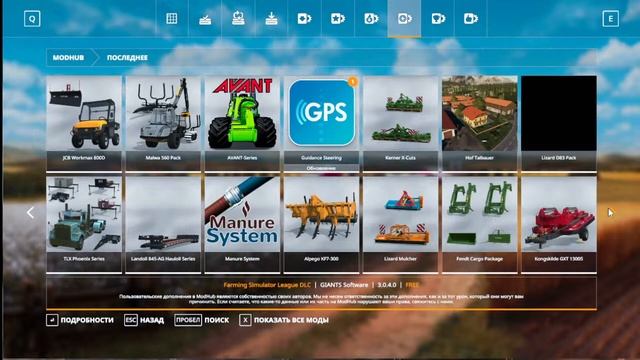Select the Hof Talbauer map mod

coord(480,123)
